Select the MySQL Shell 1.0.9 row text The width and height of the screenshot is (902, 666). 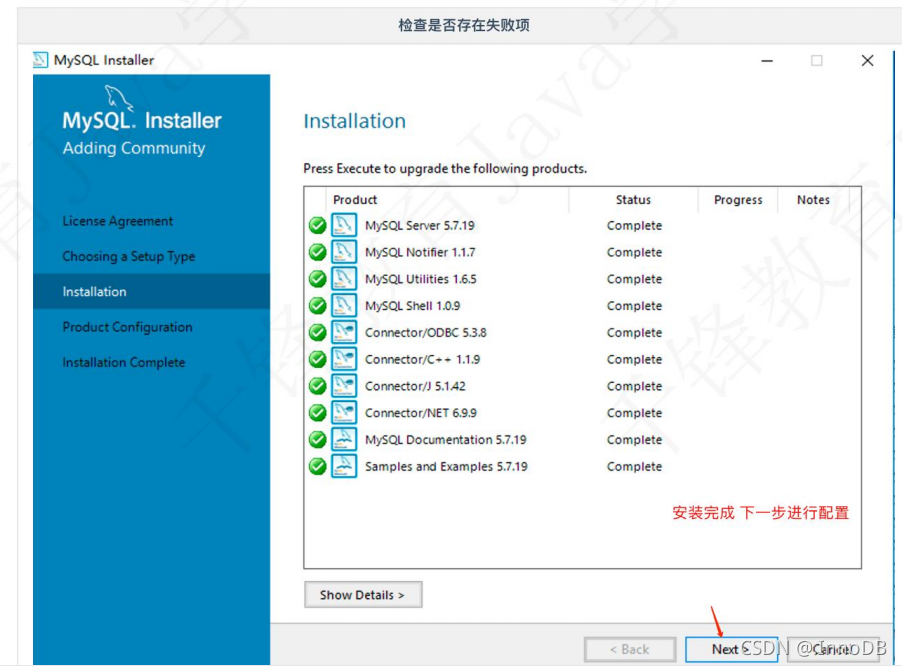coord(412,305)
